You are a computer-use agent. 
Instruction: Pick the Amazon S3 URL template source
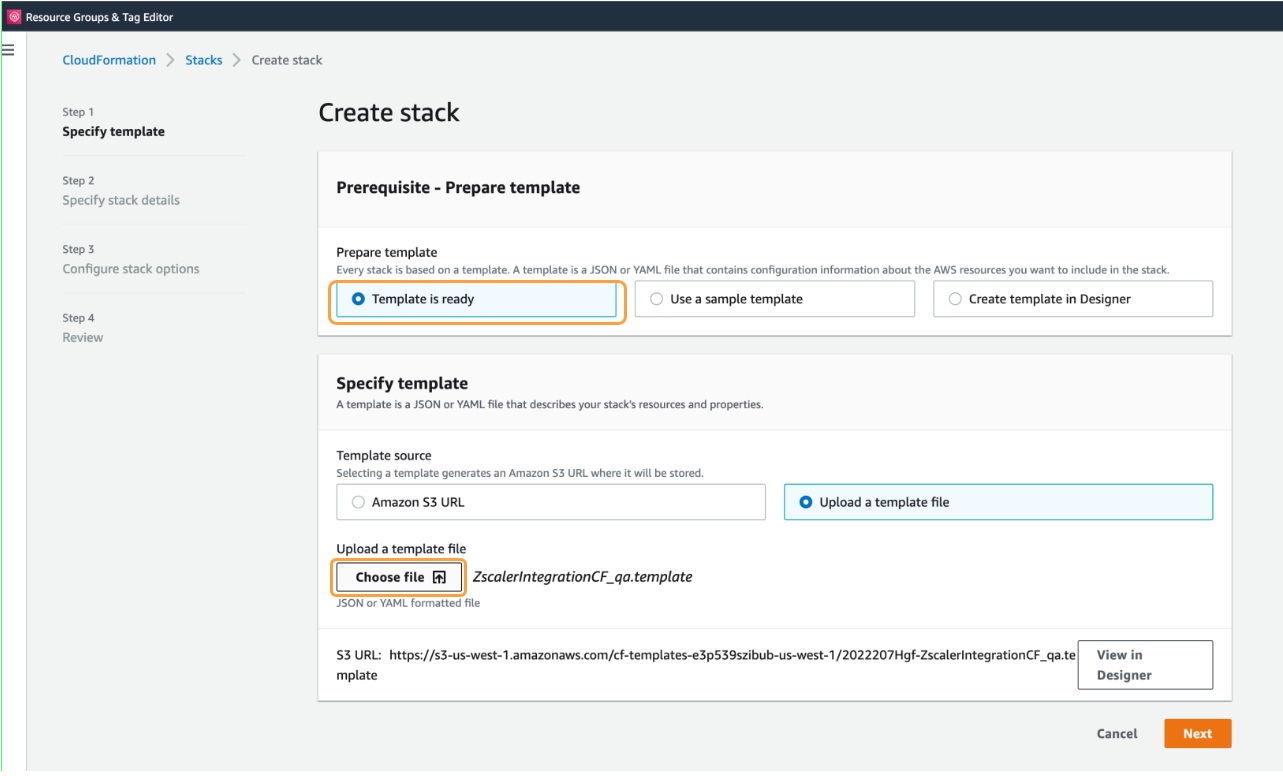(358, 502)
